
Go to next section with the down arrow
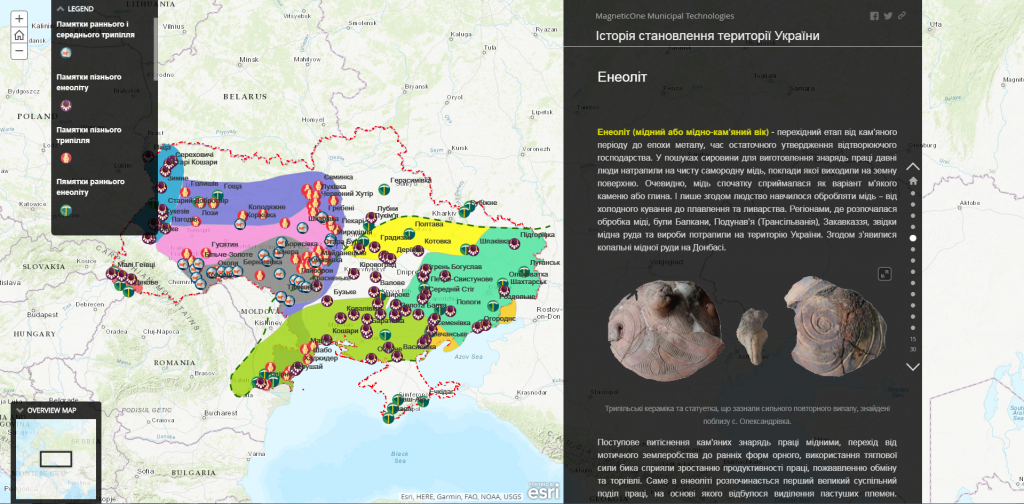(x=913, y=367)
